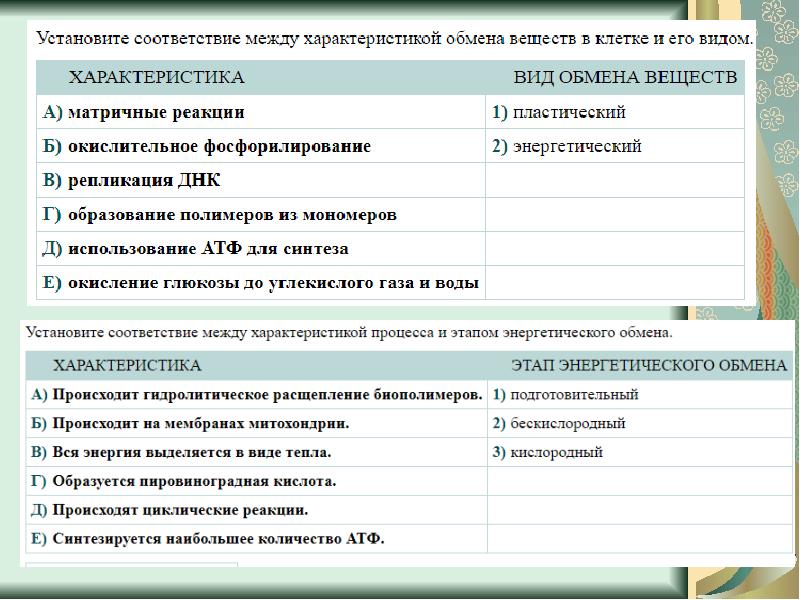Click the "ВИД ОБМЕНА ВЕЩЕСТВ" column header

(x=625, y=77)
